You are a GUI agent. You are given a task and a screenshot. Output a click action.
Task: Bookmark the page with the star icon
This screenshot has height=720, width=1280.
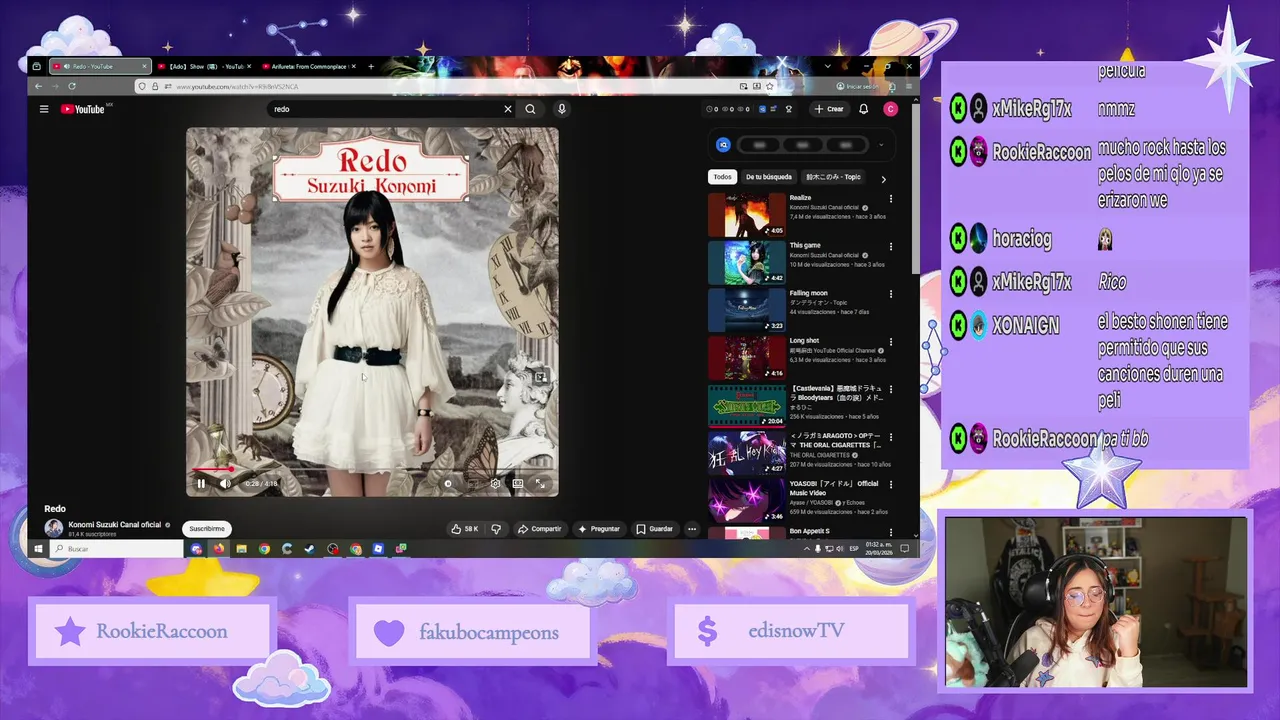[770, 86]
